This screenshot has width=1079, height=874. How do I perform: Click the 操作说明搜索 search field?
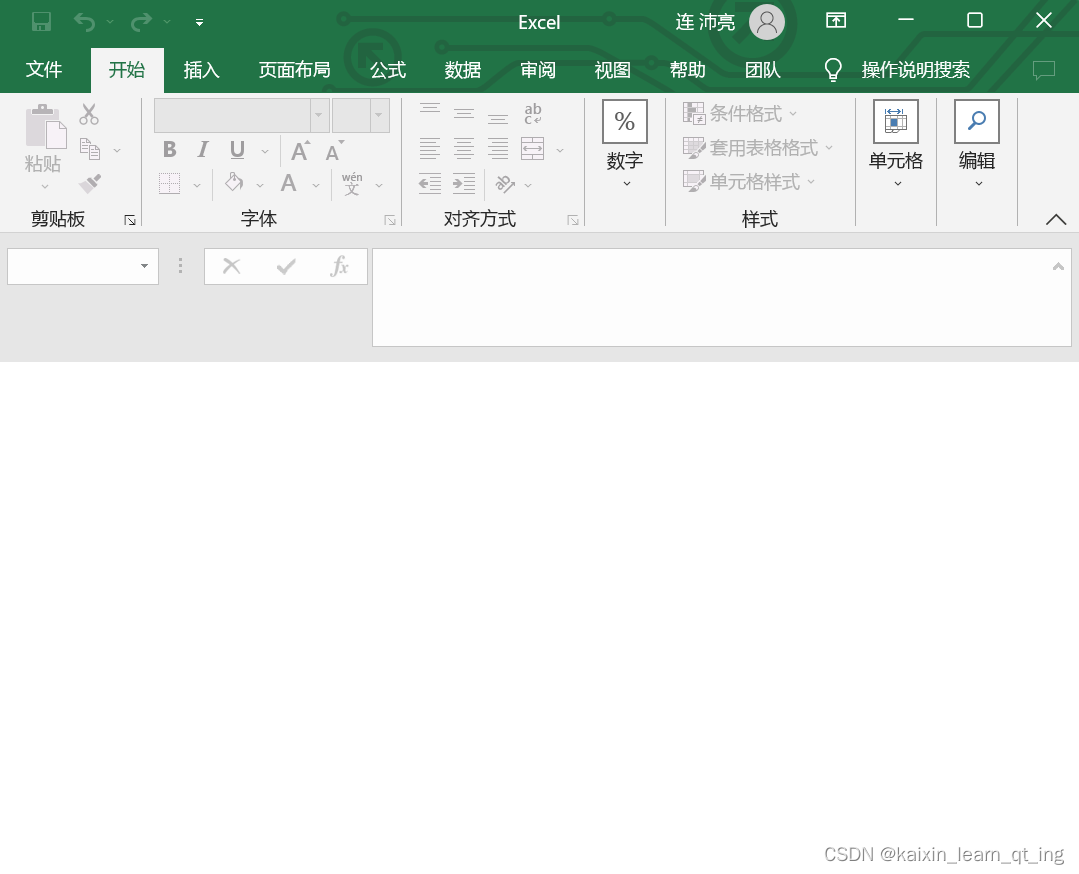click(917, 70)
